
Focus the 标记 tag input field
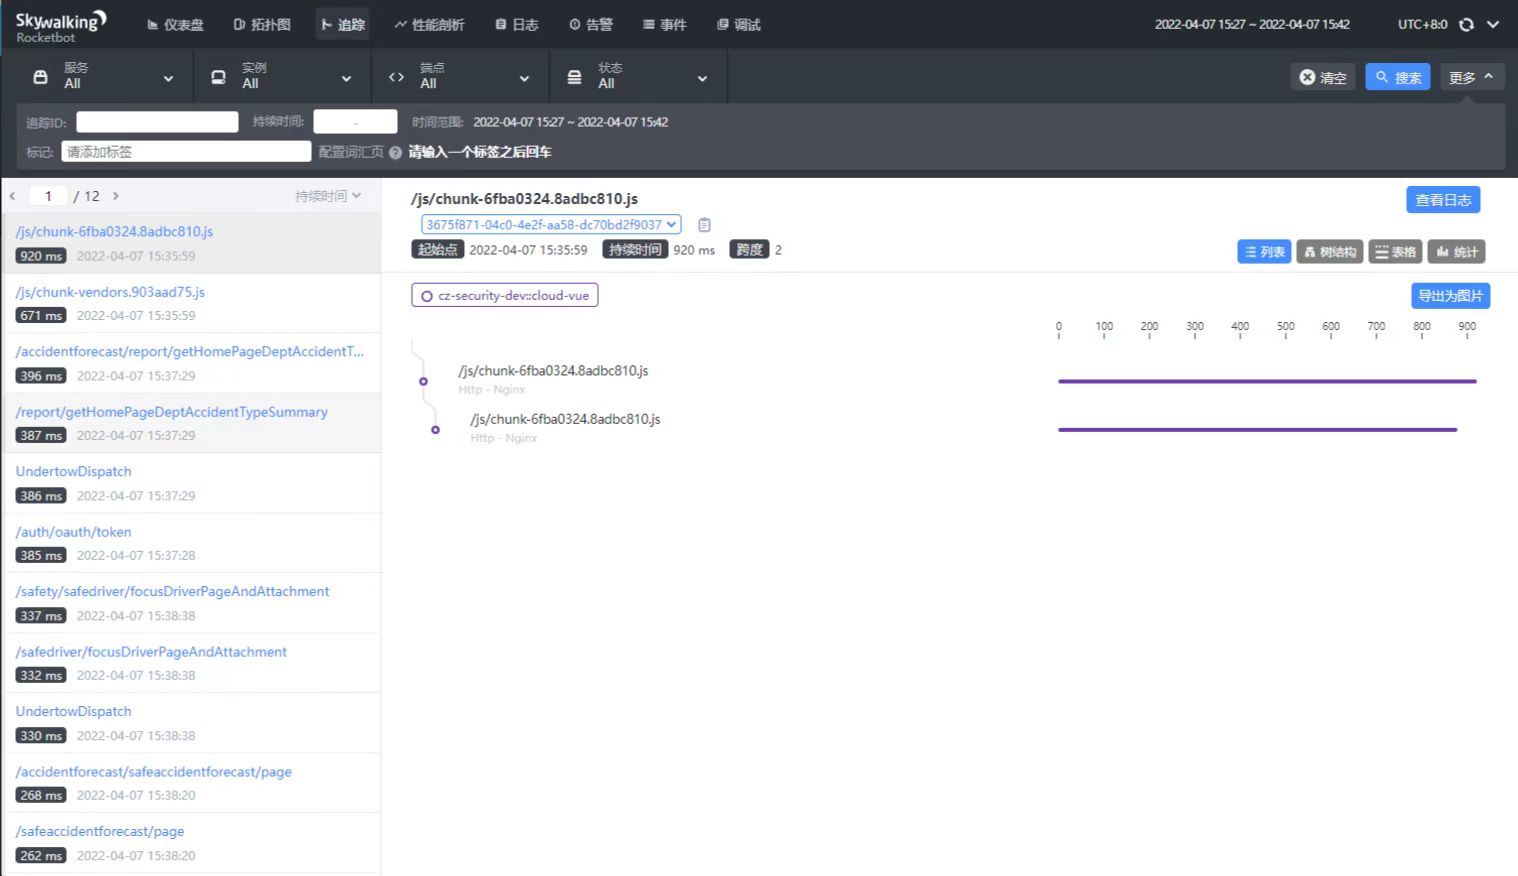pos(186,152)
